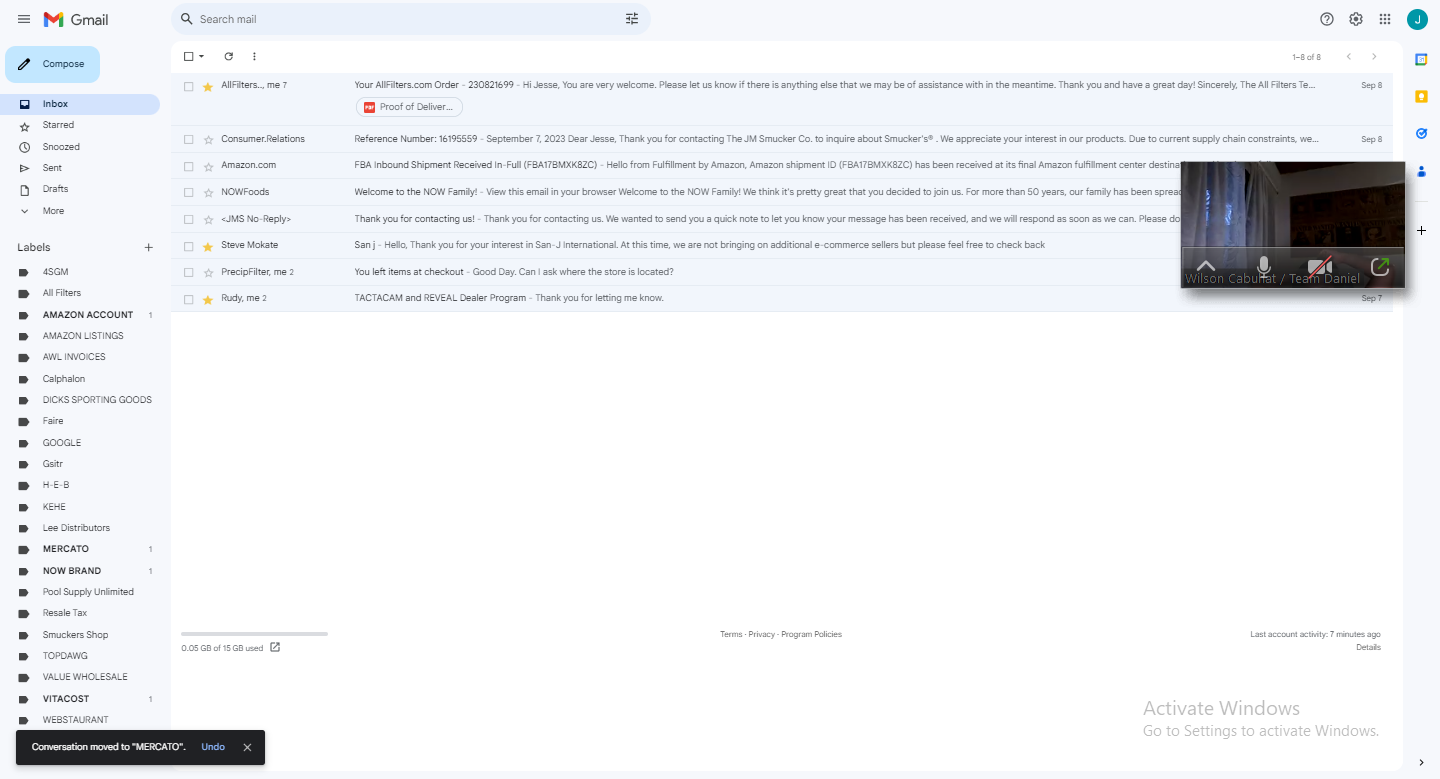Select the JMS No-Reply email checkbox

tap(188, 219)
